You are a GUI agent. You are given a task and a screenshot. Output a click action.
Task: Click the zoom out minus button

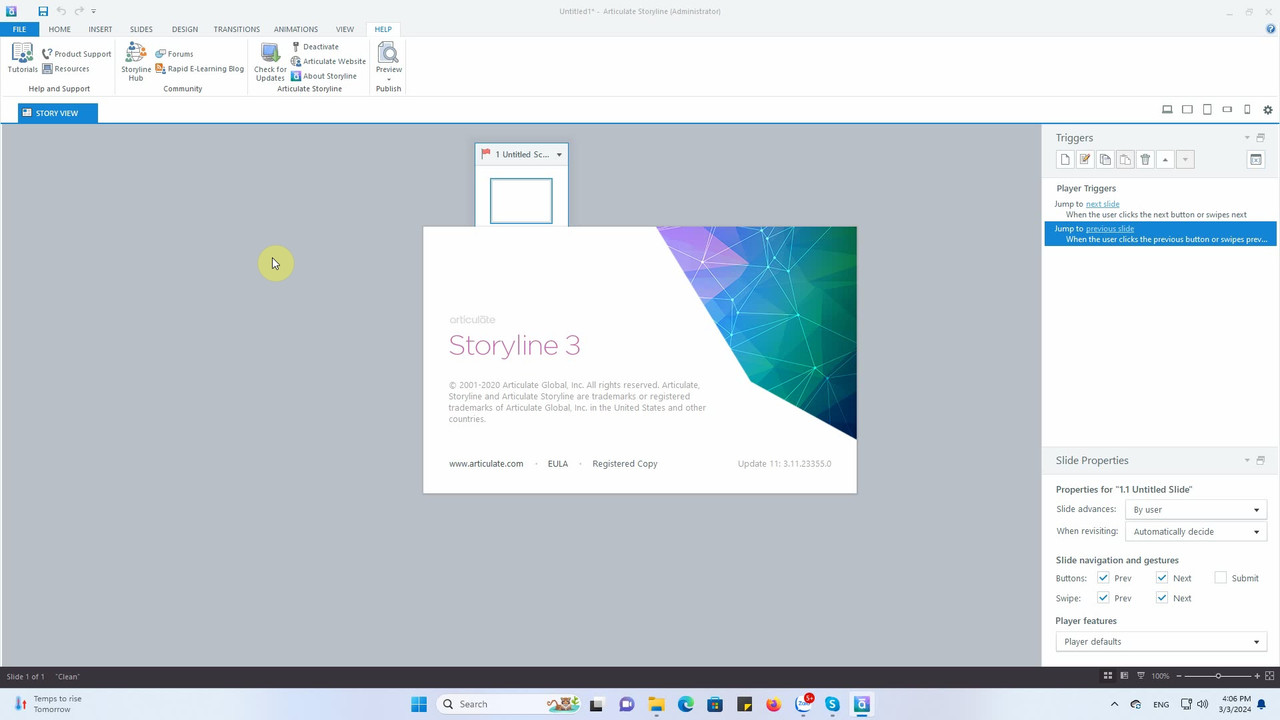[x=1179, y=676]
